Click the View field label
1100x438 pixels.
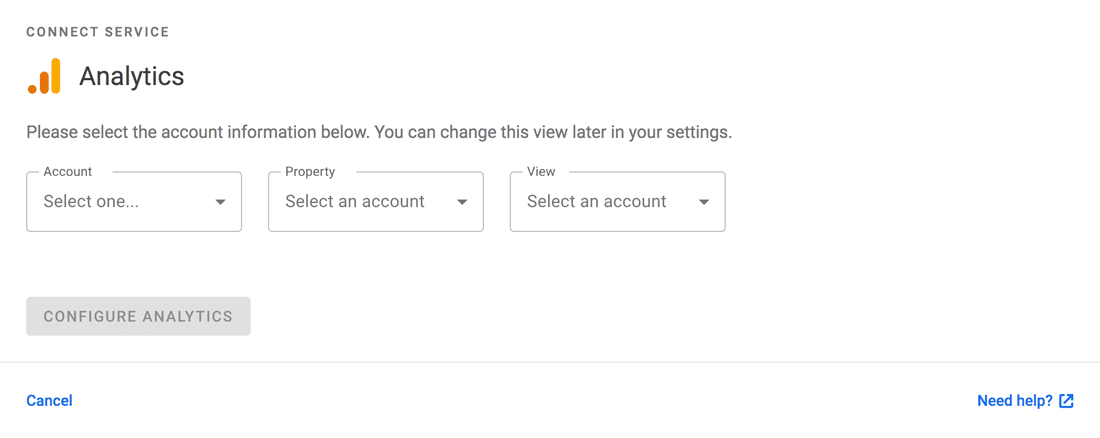541,171
